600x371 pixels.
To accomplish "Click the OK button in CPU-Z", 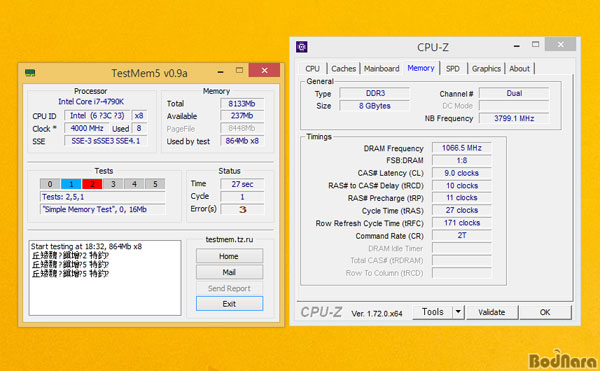I will pos(545,312).
